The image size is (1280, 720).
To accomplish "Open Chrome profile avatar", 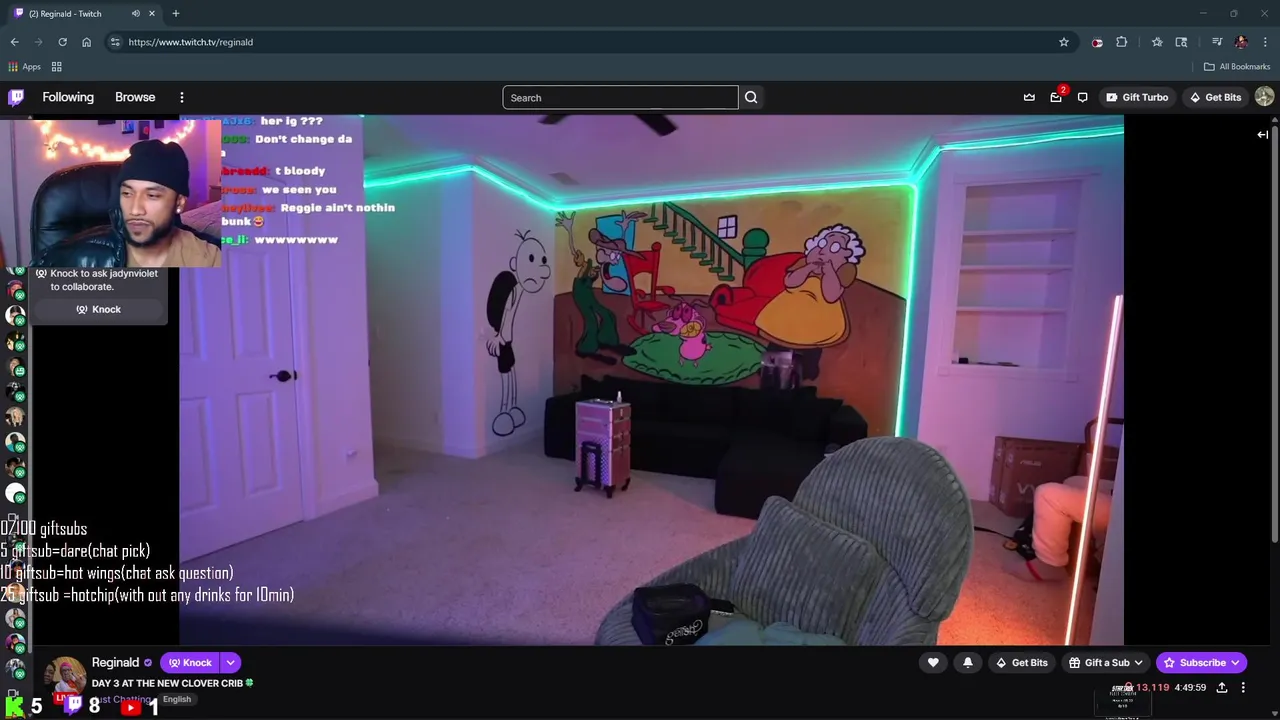I will [x=1241, y=42].
